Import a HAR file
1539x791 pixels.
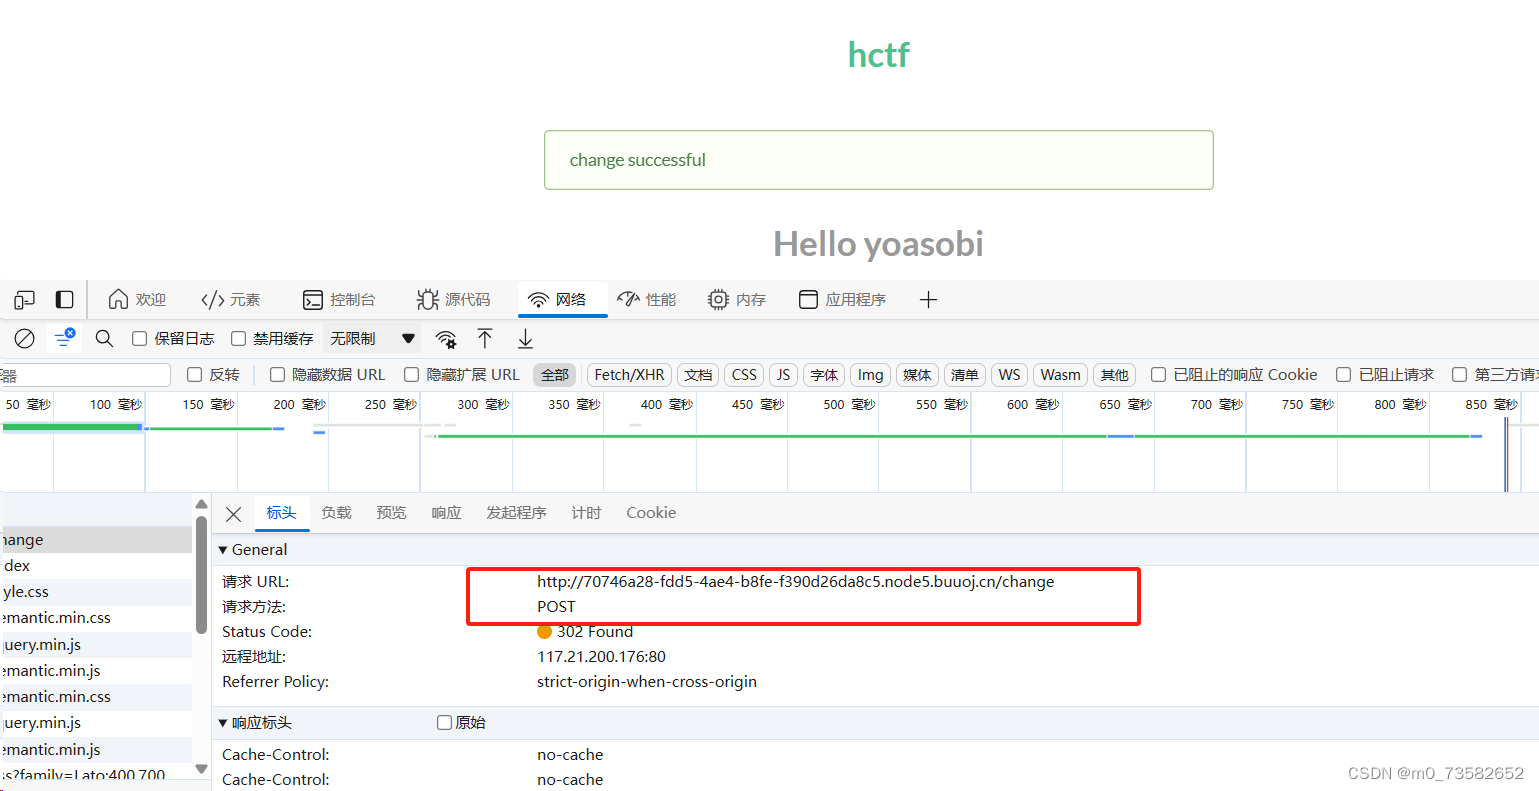(x=485, y=338)
